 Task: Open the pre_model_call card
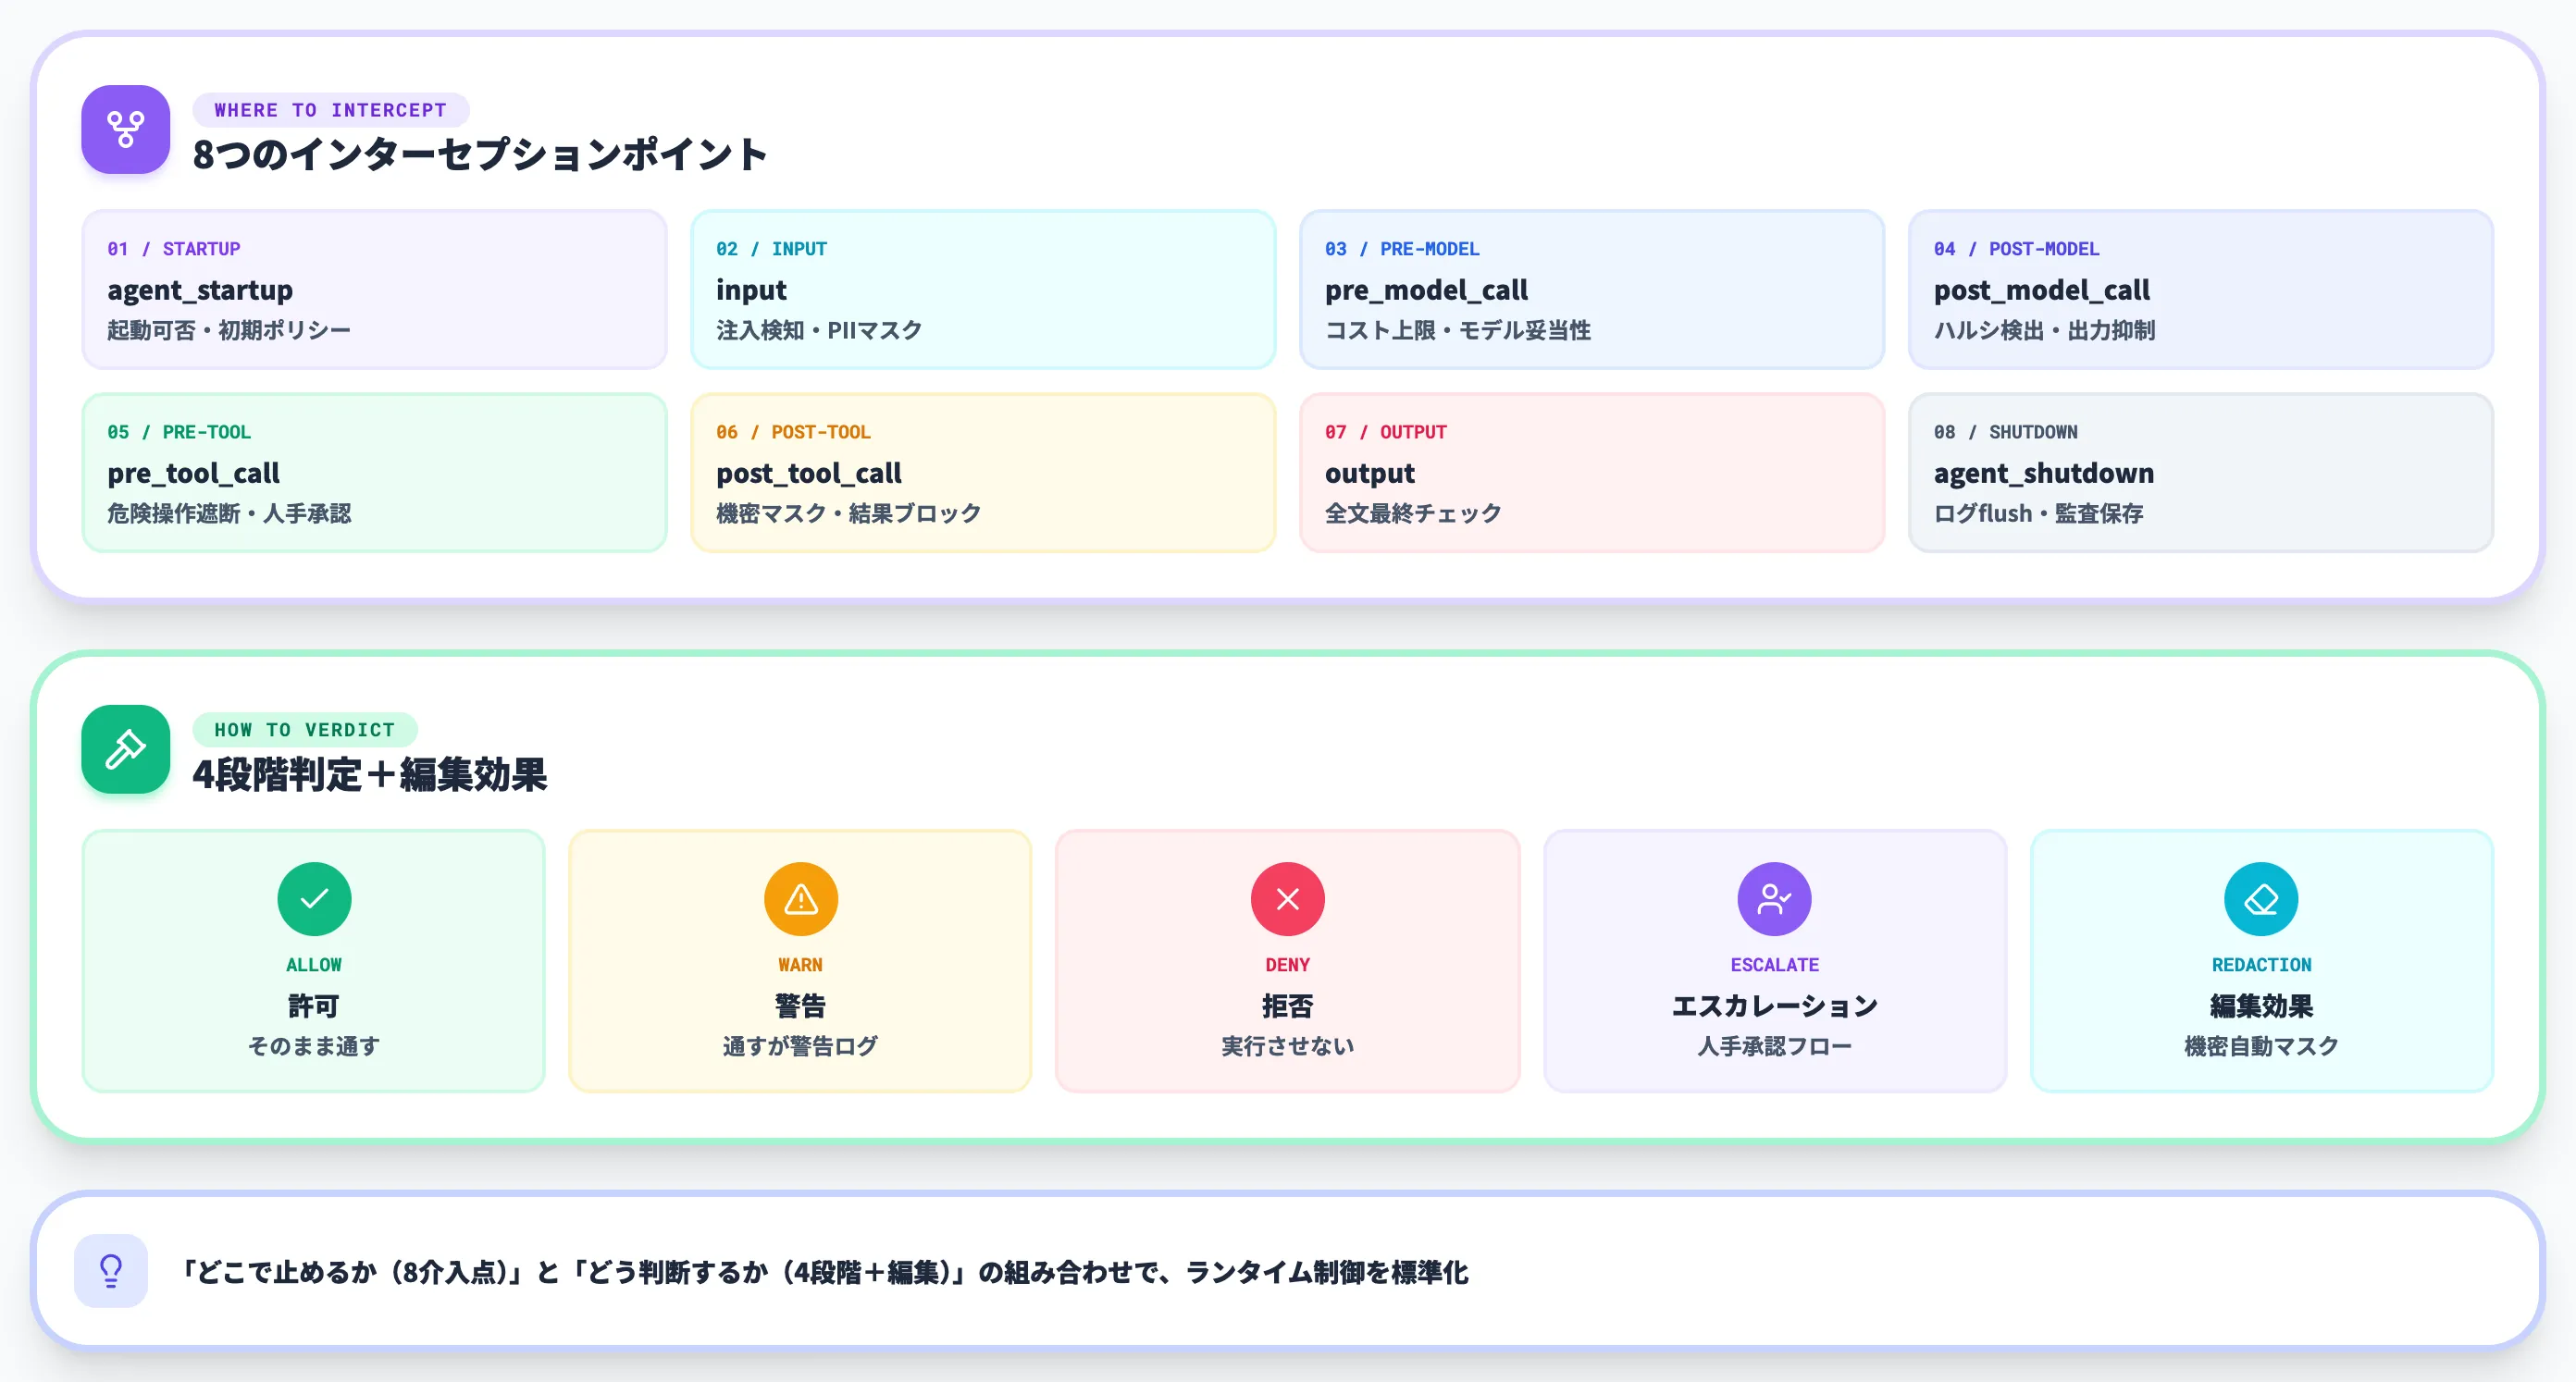(x=1592, y=289)
